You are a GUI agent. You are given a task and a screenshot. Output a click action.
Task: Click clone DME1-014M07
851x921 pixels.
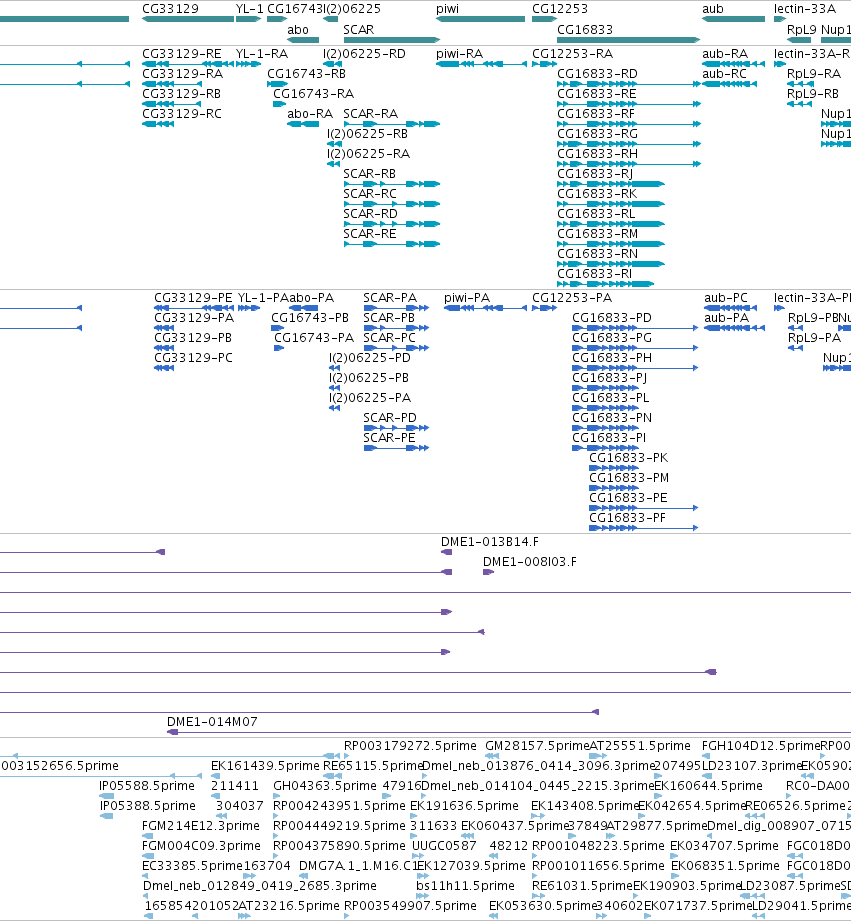click(509, 732)
